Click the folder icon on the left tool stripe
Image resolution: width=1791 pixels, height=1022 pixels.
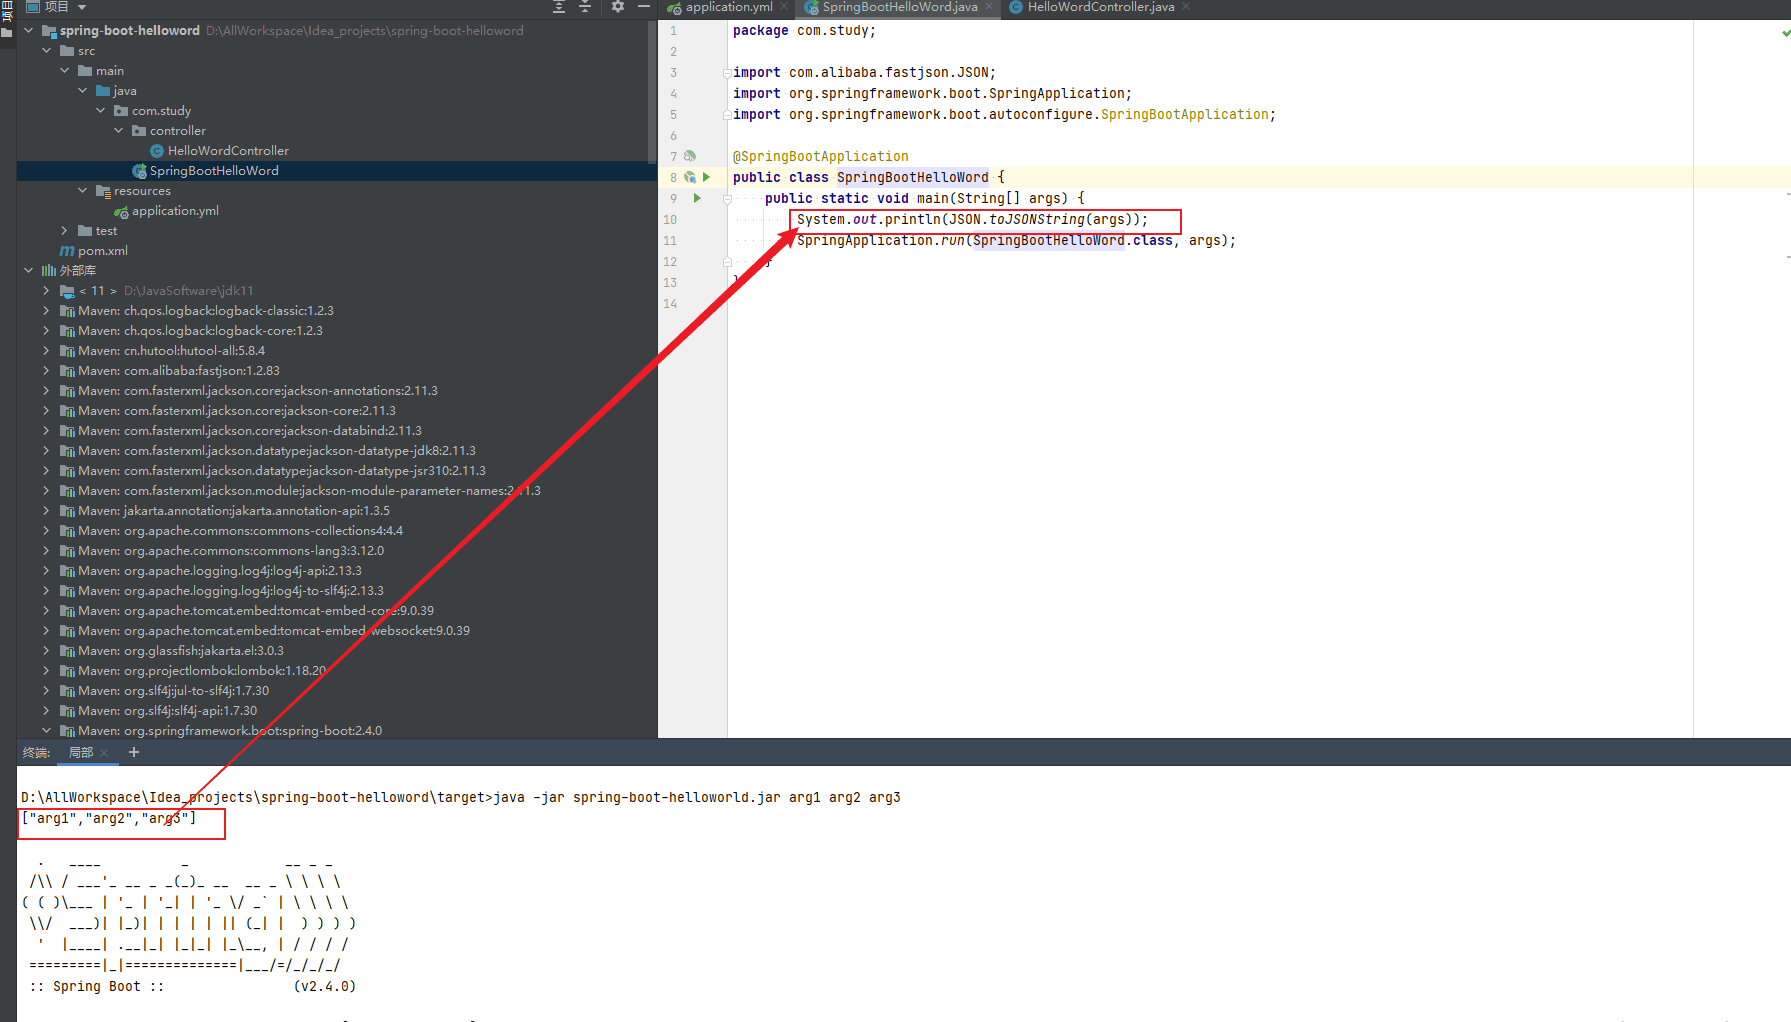(7, 32)
